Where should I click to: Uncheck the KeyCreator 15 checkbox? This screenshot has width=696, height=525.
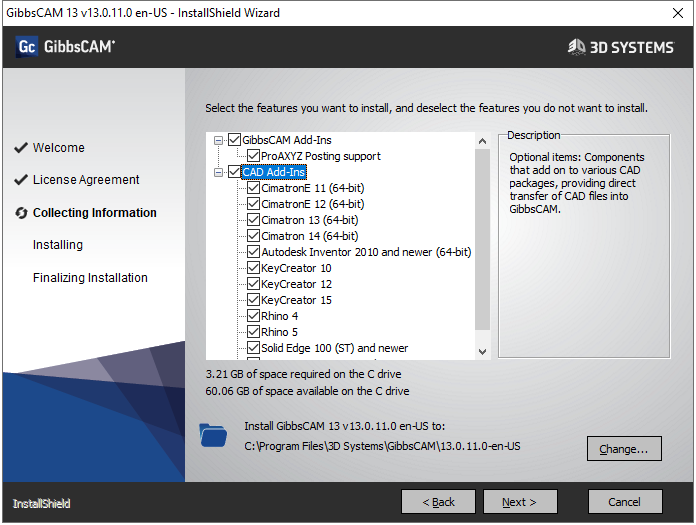(253, 300)
